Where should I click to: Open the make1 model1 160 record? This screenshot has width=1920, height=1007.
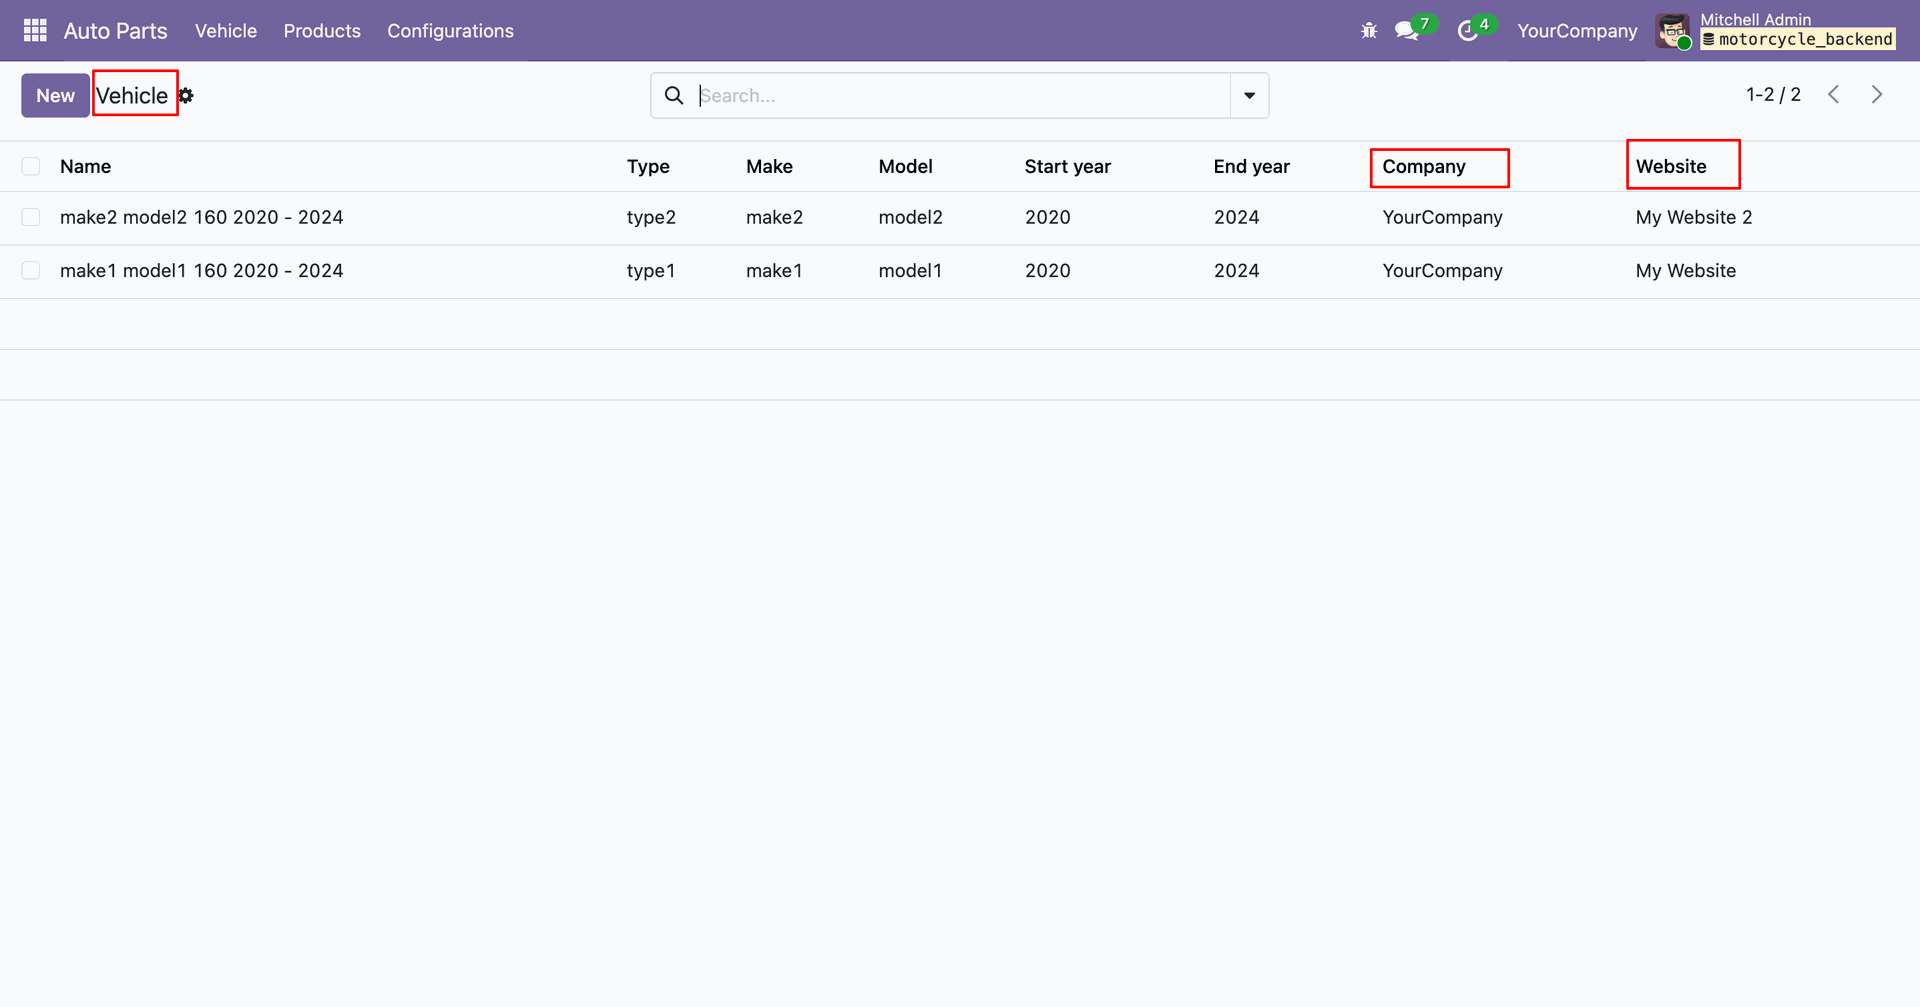[x=201, y=271]
